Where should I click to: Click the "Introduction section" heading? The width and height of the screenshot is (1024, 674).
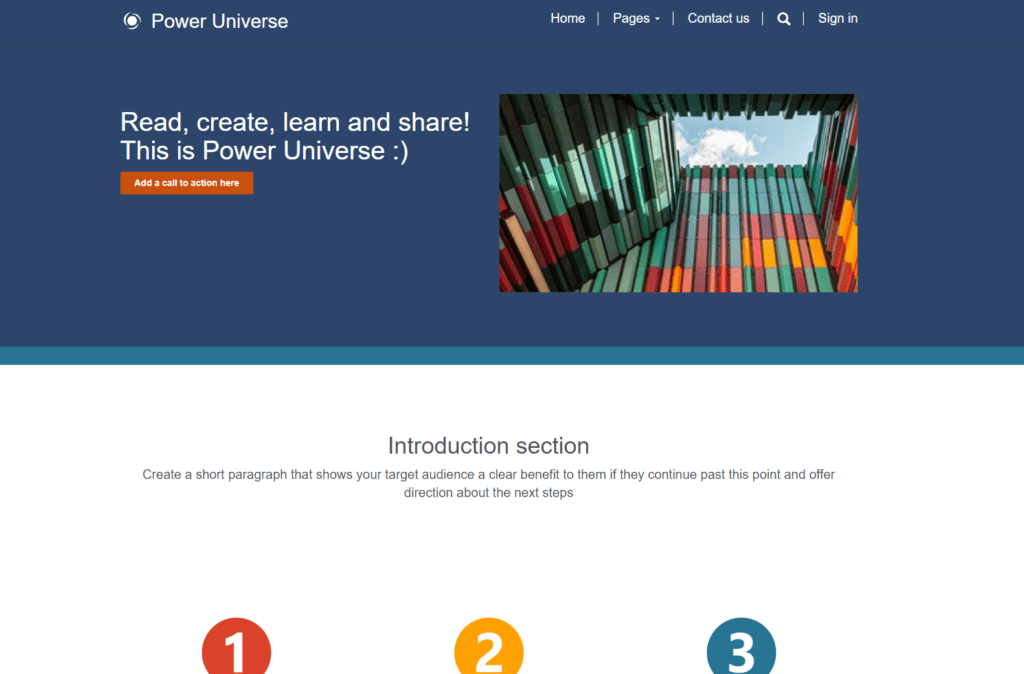pos(488,445)
